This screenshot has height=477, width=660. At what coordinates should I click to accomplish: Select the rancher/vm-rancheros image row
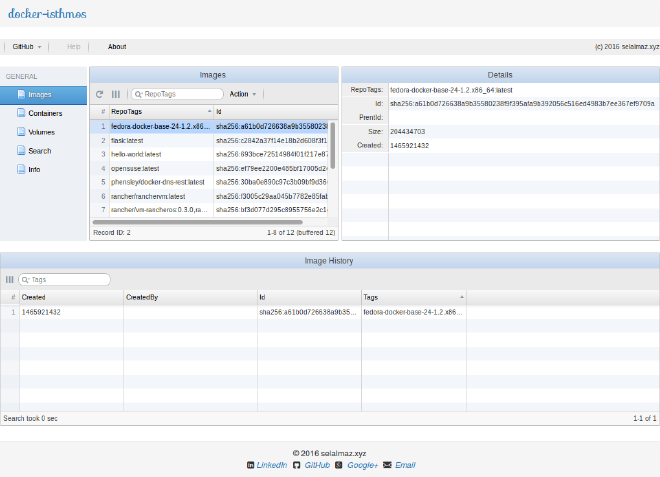[209, 210]
